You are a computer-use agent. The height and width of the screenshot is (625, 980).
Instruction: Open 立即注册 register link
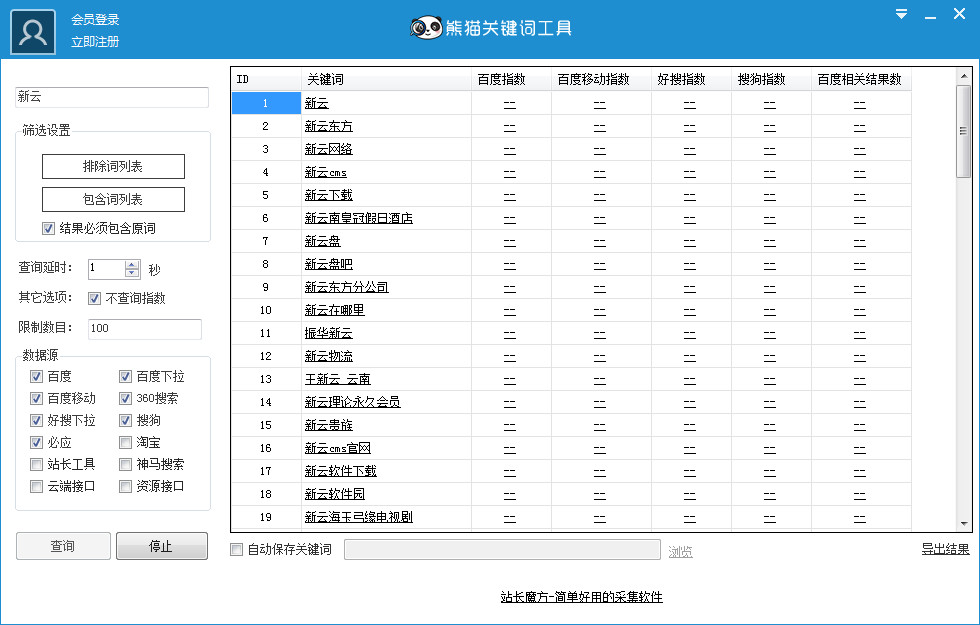95,42
